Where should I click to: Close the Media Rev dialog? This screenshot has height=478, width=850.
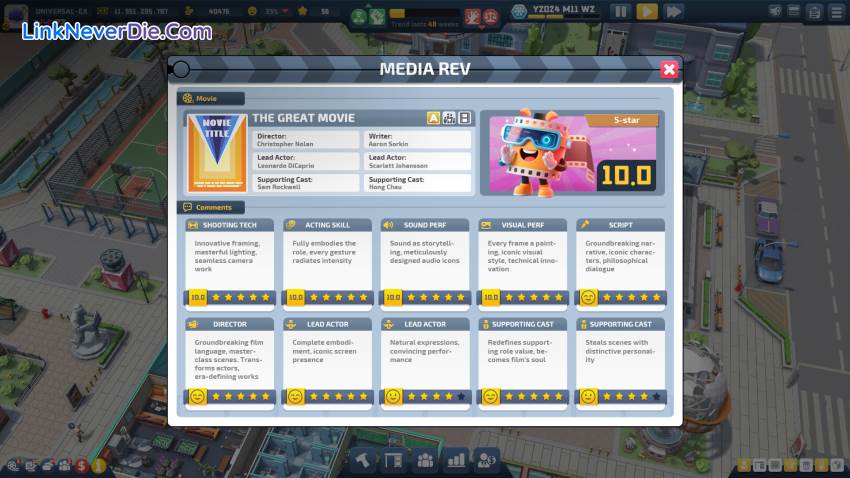click(669, 69)
